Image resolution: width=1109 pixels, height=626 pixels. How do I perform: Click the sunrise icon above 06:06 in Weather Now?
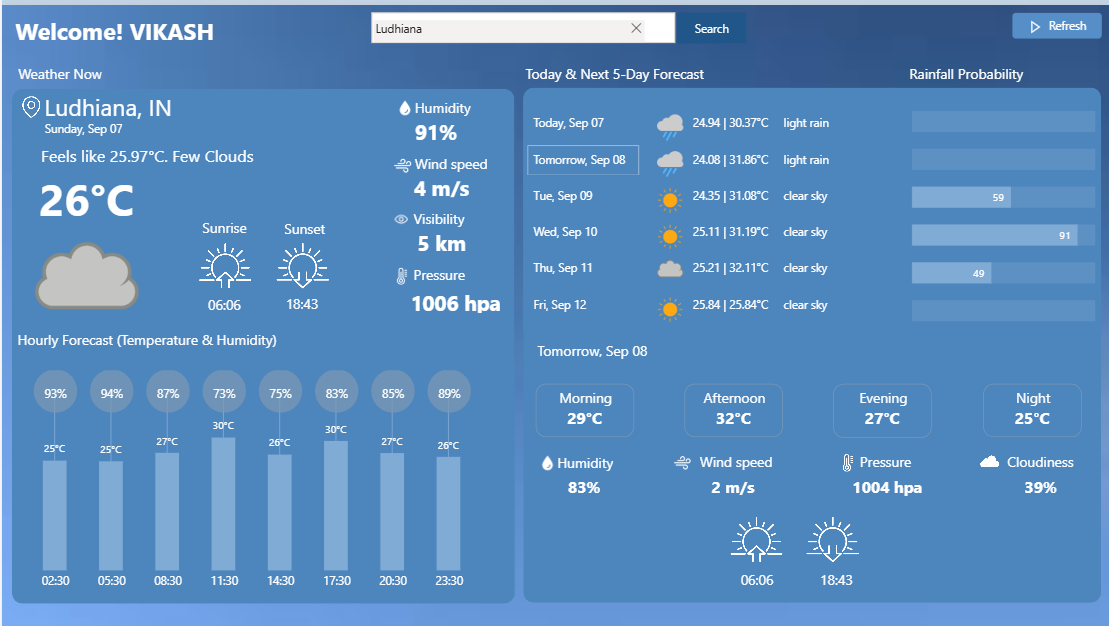tap(224, 267)
